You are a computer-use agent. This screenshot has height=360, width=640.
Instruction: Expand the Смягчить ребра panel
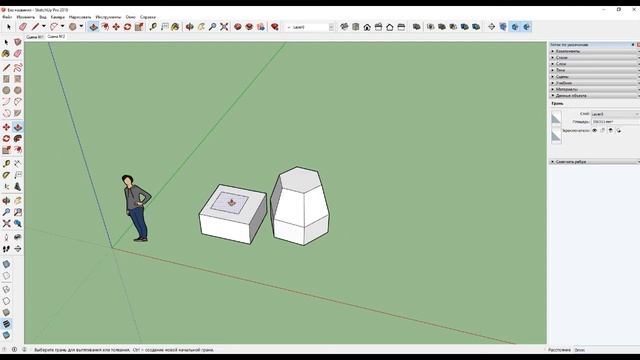(x=594, y=162)
